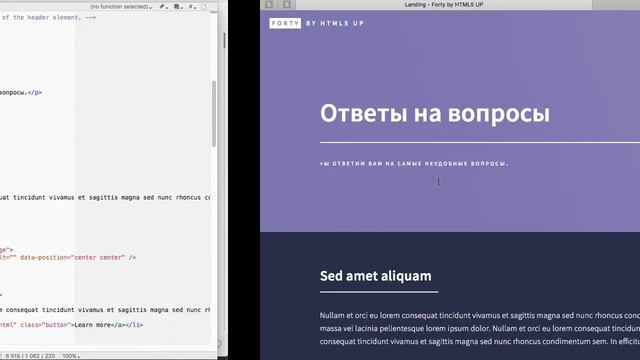Click the "uat tincidunt vivamus et sagittis" code line
The height and width of the screenshot is (360, 640).
click(x=105, y=198)
